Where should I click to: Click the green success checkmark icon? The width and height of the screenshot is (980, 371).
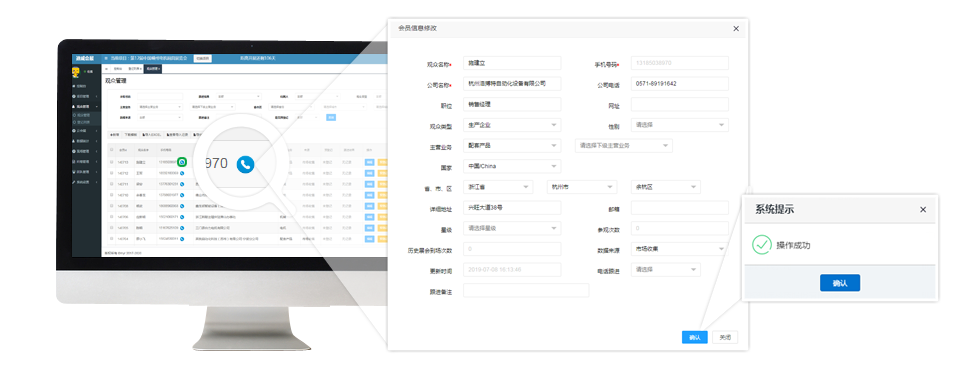[x=761, y=245]
